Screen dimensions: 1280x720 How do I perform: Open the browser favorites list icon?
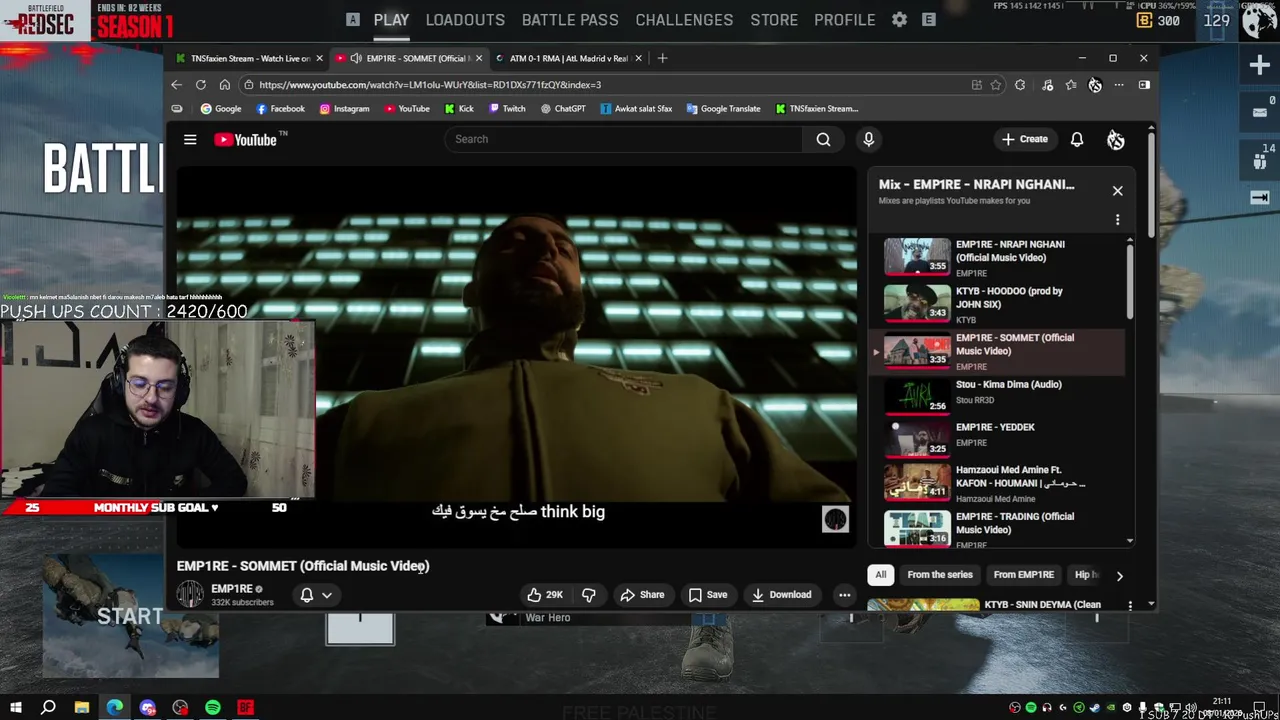pyautogui.click(x=1071, y=85)
